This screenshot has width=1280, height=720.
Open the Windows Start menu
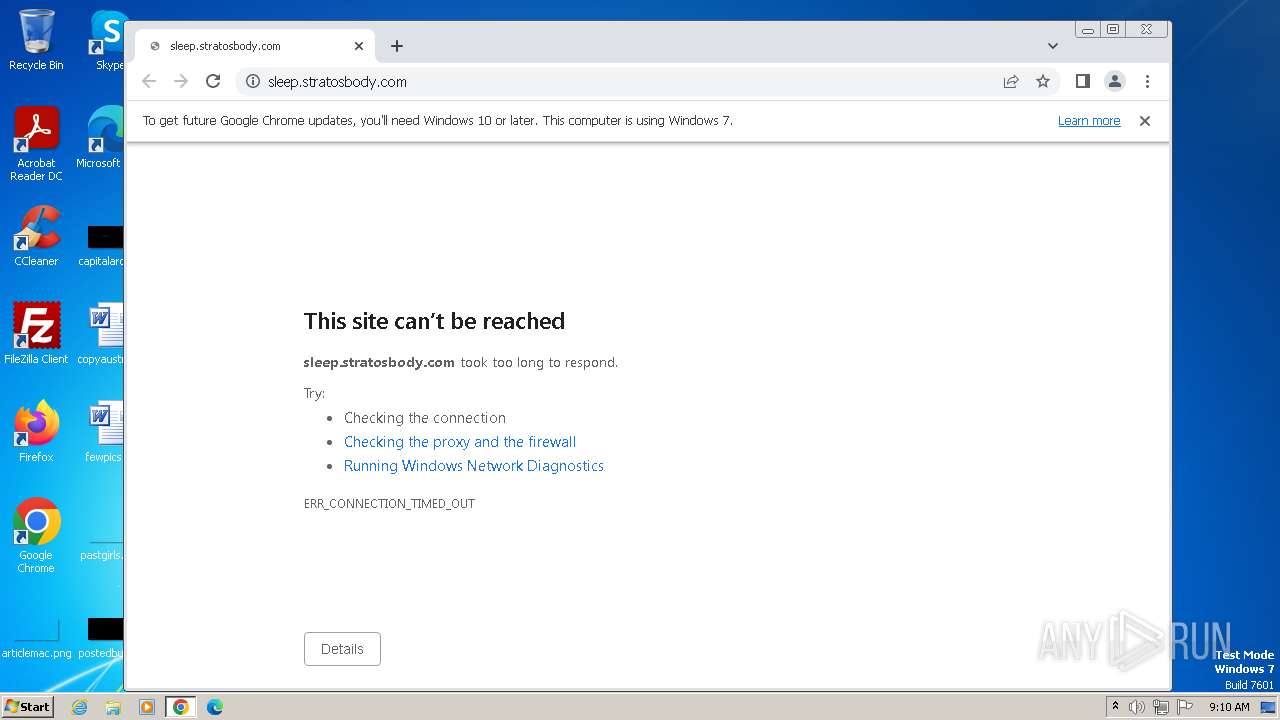pyautogui.click(x=27, y=707)
